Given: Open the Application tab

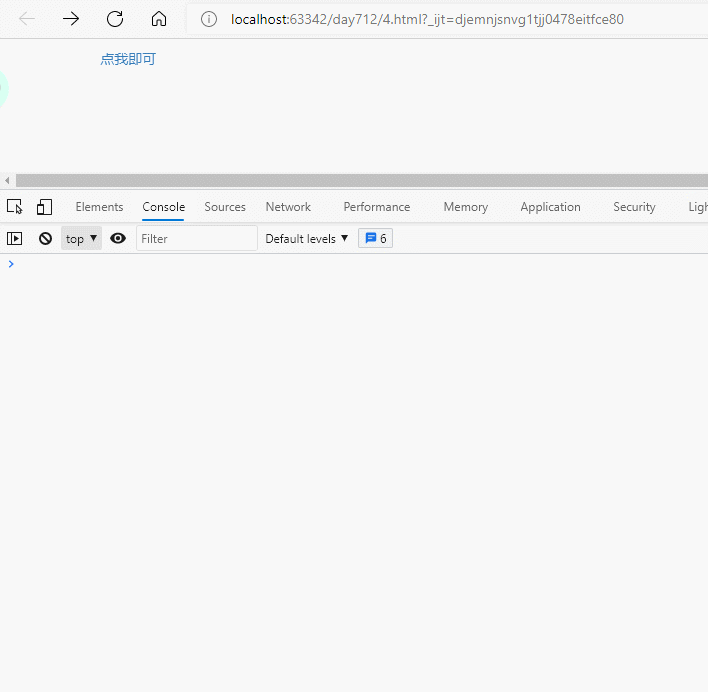Looking at the screenshot, I should tap(550, 207).
